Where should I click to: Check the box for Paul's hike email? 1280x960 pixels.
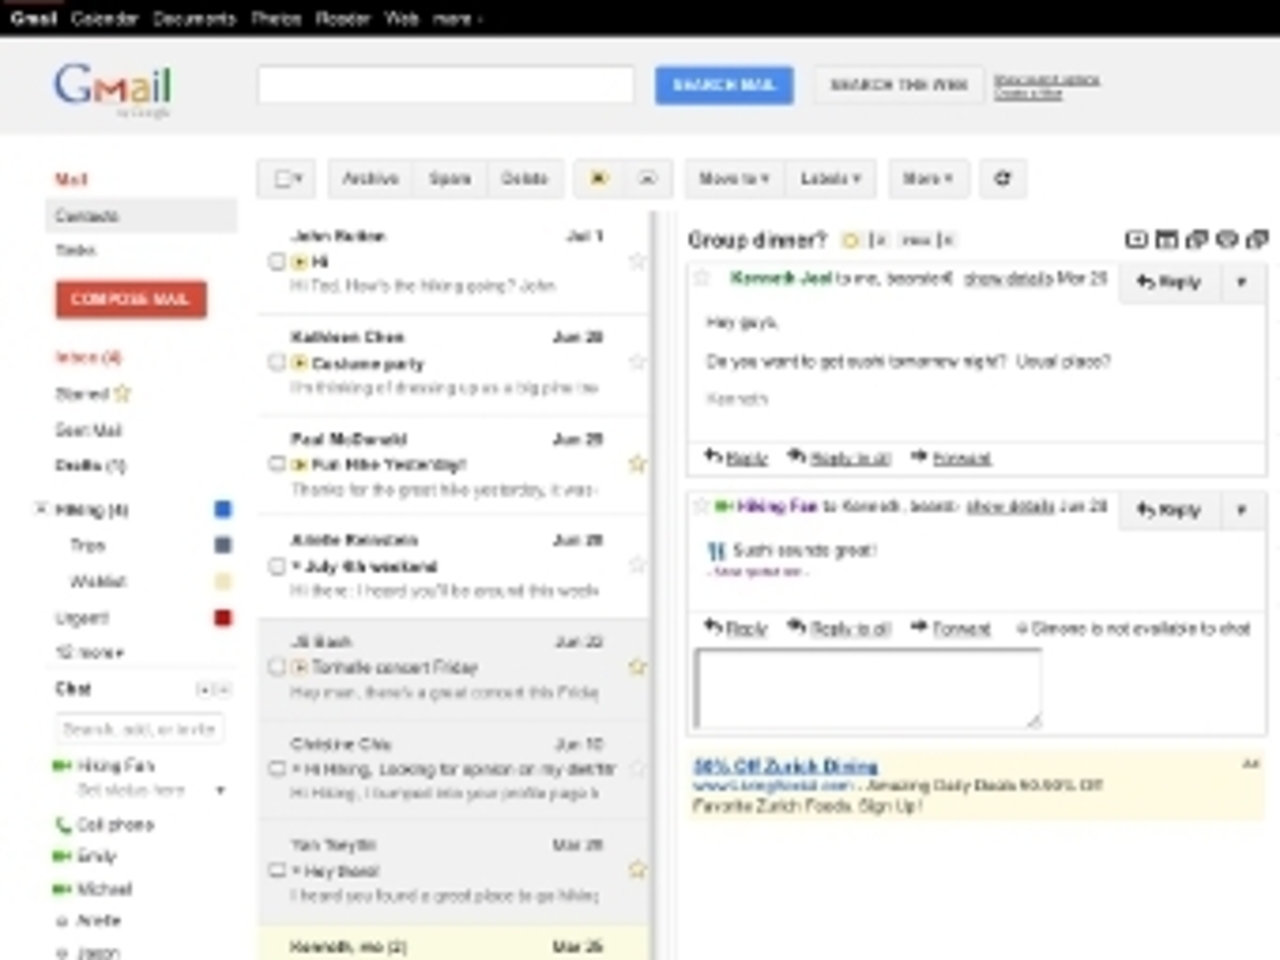pos(277,464)
